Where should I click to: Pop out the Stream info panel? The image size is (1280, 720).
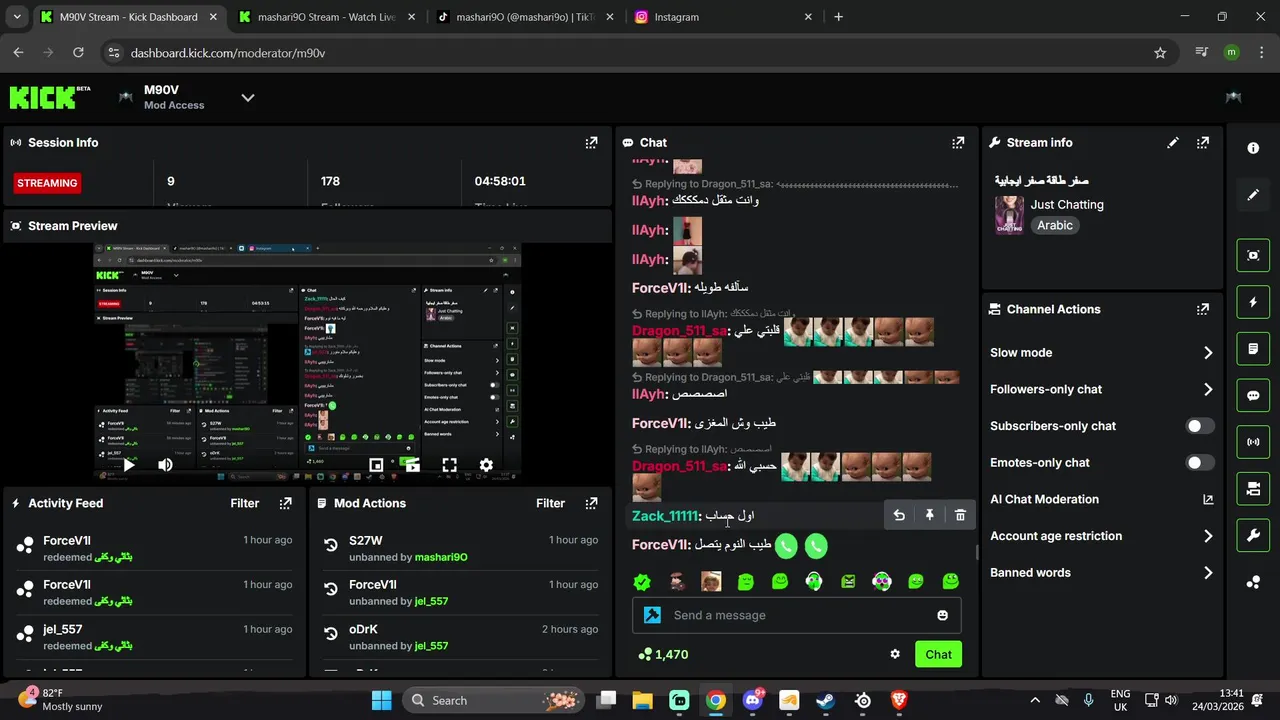(1203, 143)
